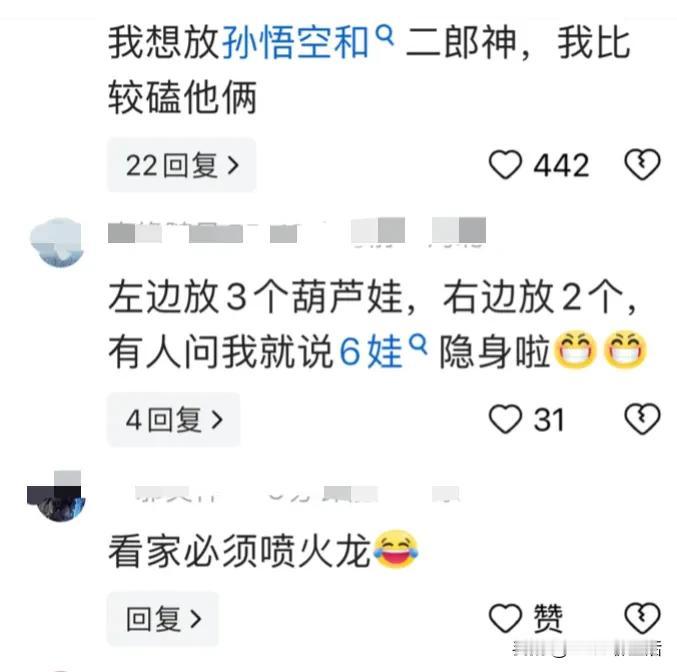Tap broken heart on the 喷火龙 comment
Viewport: 677px width, 672px height.
pyautogui.click(x=642, y=618)
